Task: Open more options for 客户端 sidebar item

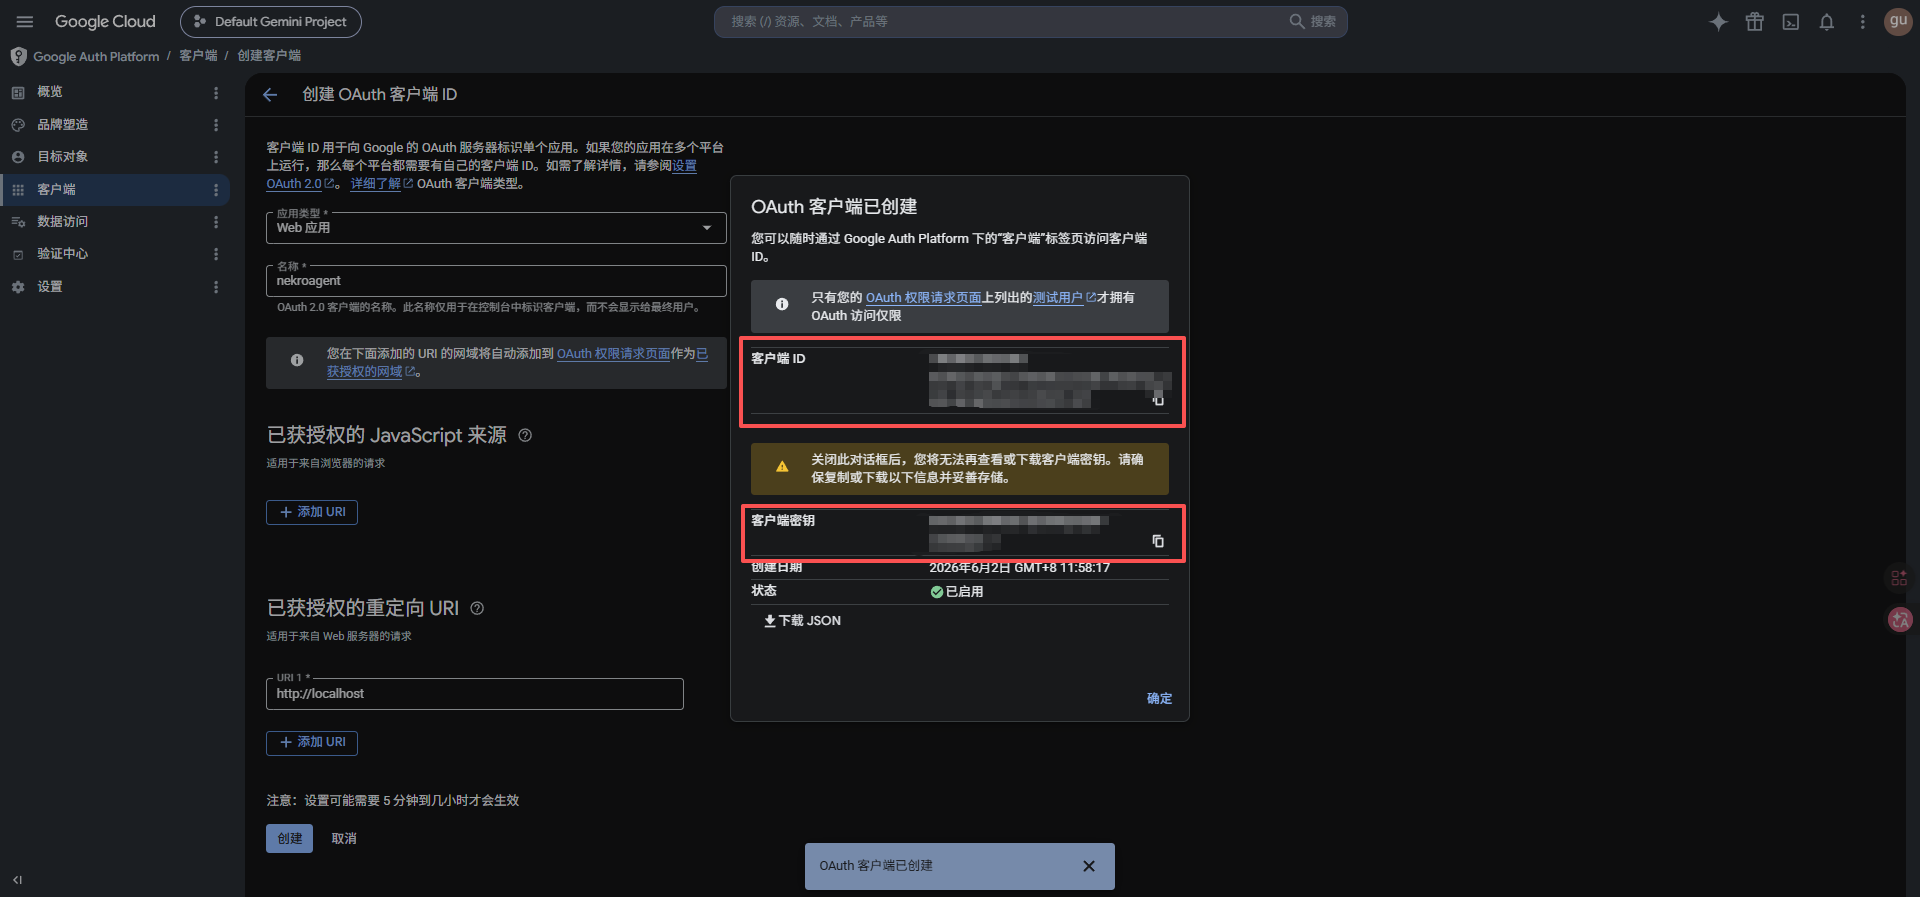Action: tap(216, 190)
